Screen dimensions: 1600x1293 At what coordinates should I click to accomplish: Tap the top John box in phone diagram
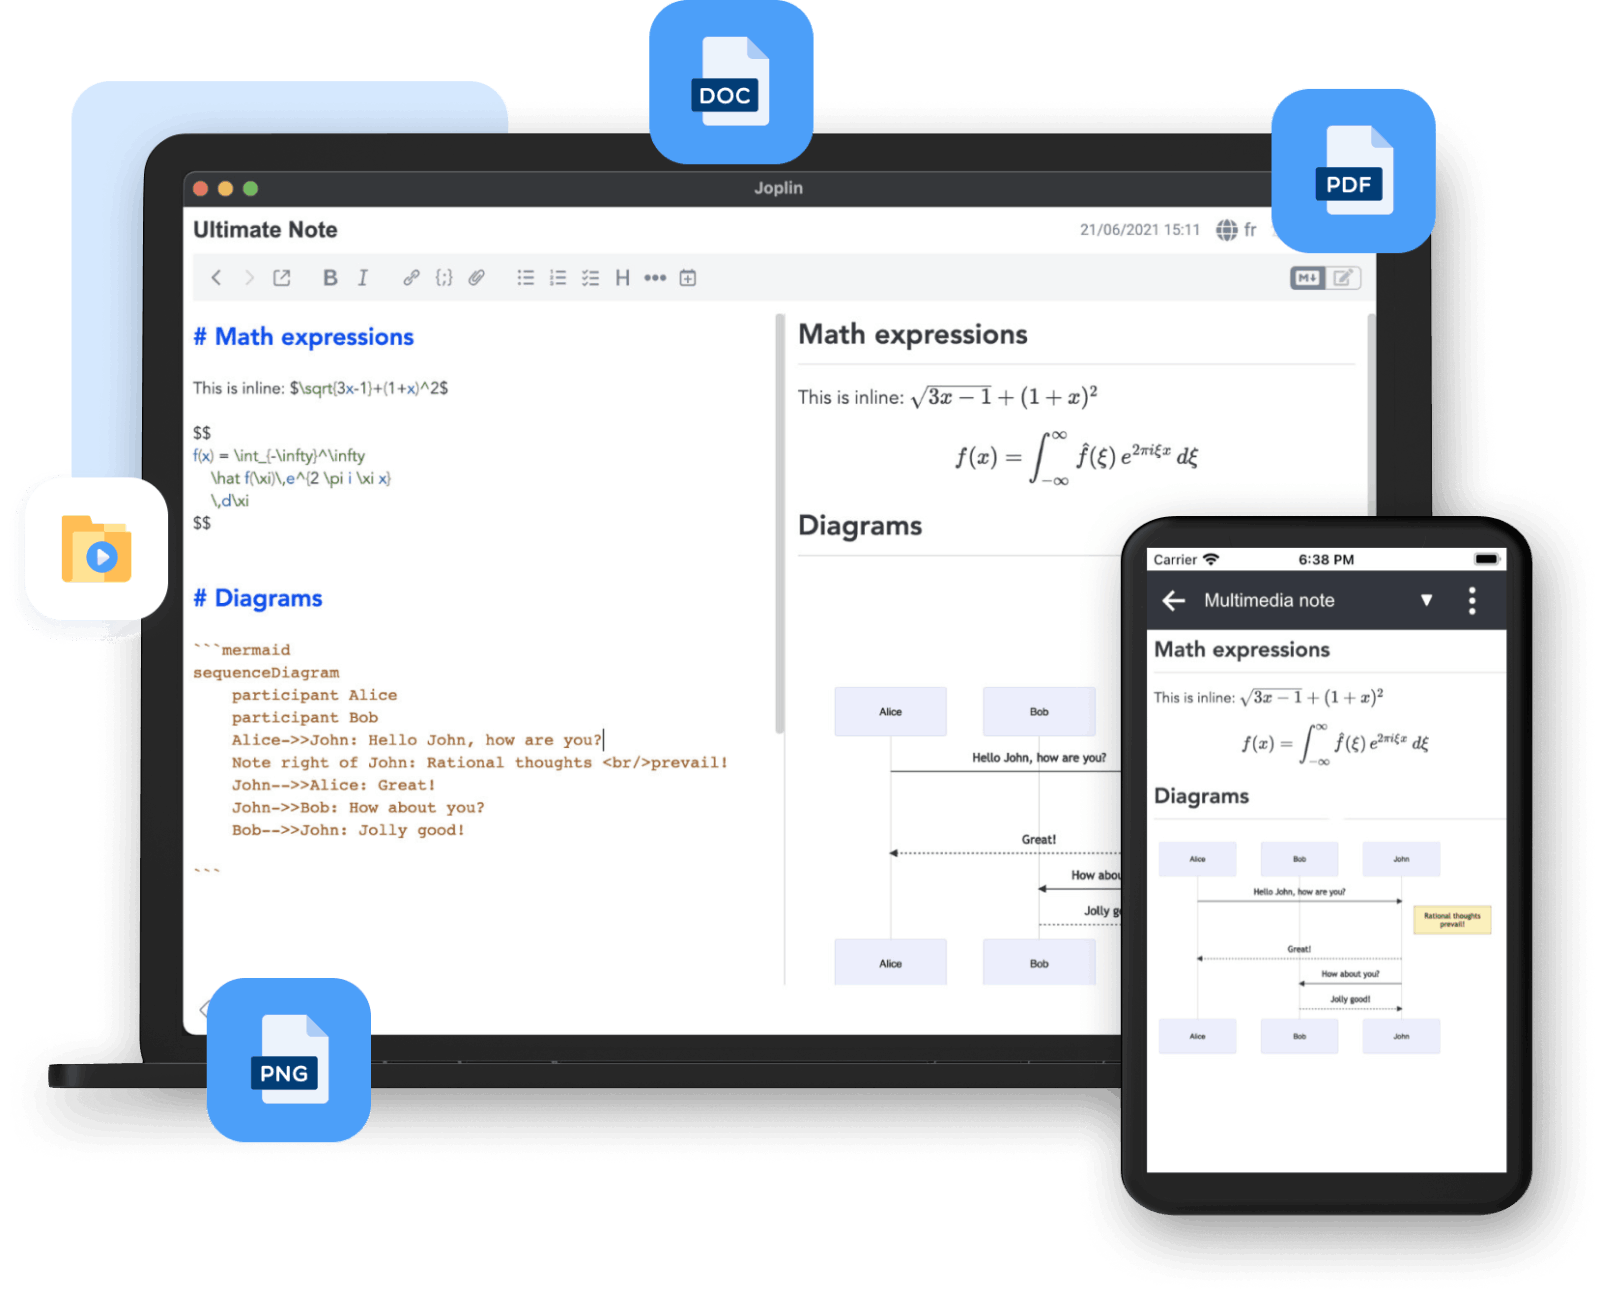click(x=1401, y=859)
